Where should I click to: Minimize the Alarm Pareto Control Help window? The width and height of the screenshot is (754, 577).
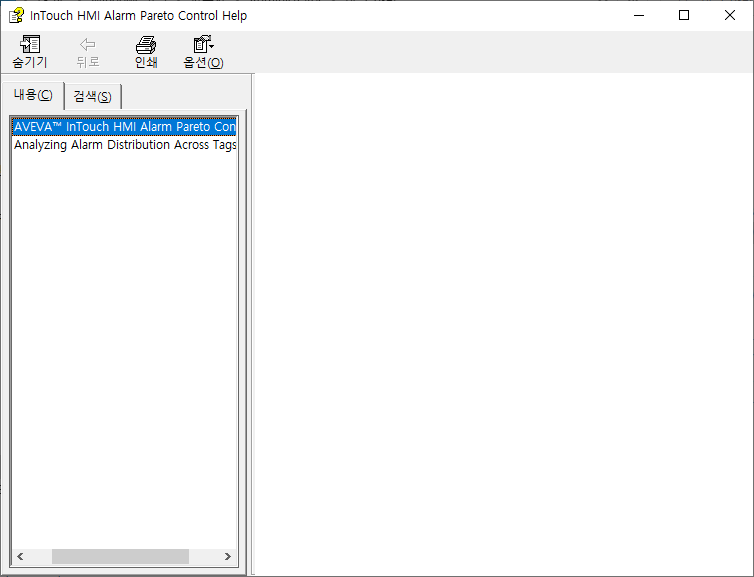639,15
